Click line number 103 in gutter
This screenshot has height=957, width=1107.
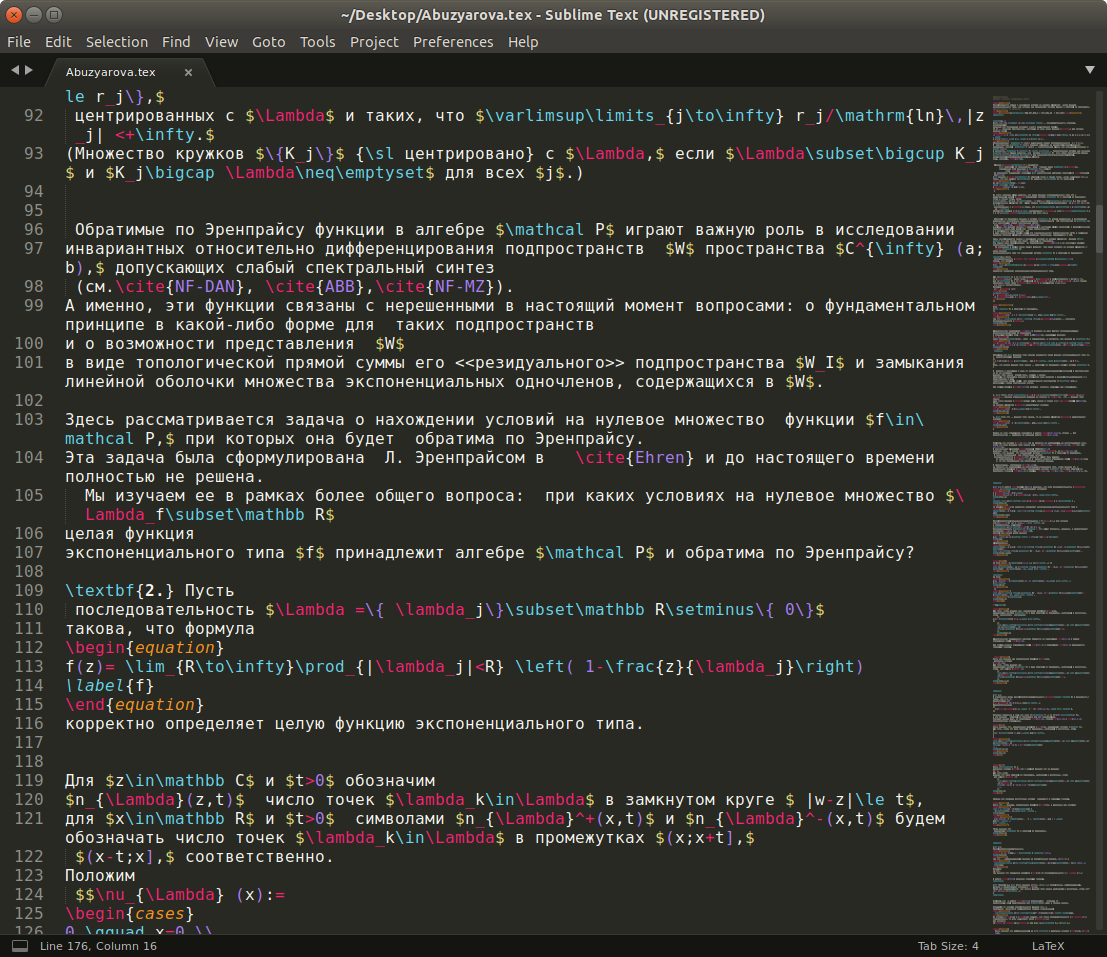[x=29, y=419]
